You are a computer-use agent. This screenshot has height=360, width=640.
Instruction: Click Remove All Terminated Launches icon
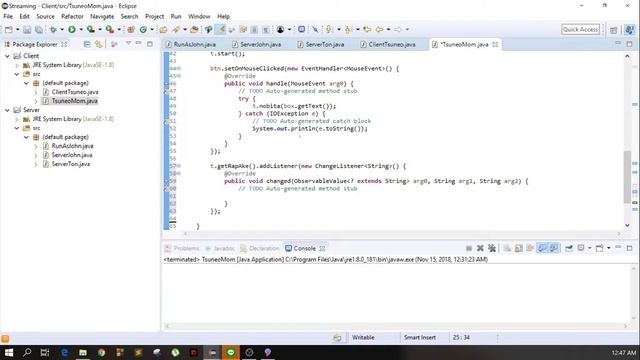point(492,248)
